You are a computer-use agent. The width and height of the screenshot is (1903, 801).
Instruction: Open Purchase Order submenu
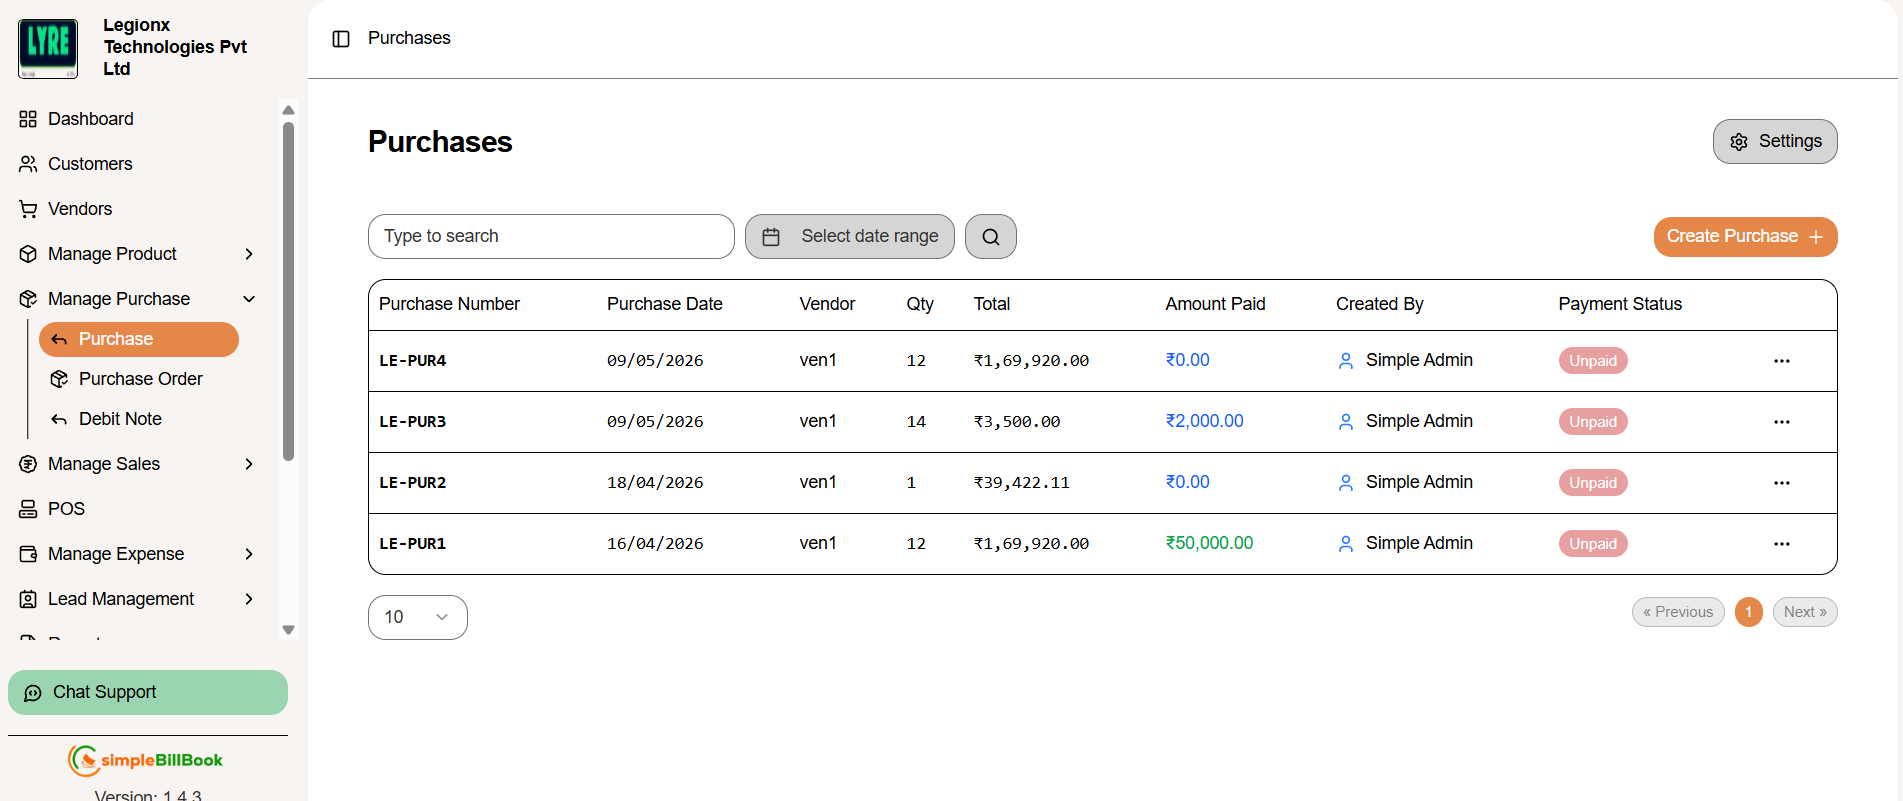(139, 379)
